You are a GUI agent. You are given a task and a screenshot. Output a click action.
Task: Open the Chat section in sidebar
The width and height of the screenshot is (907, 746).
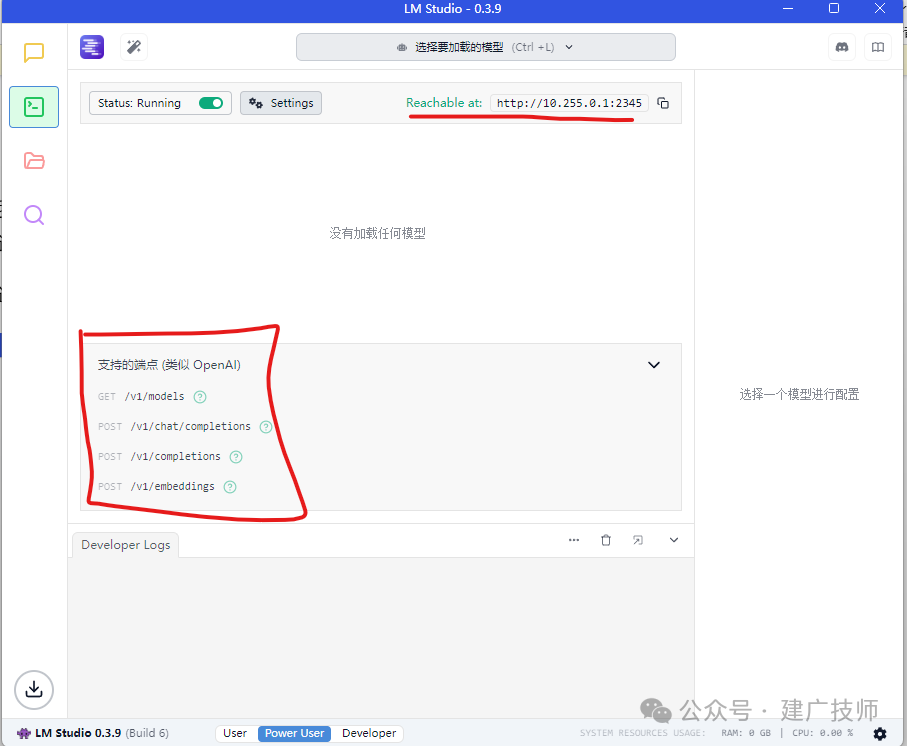click(34, 53)
